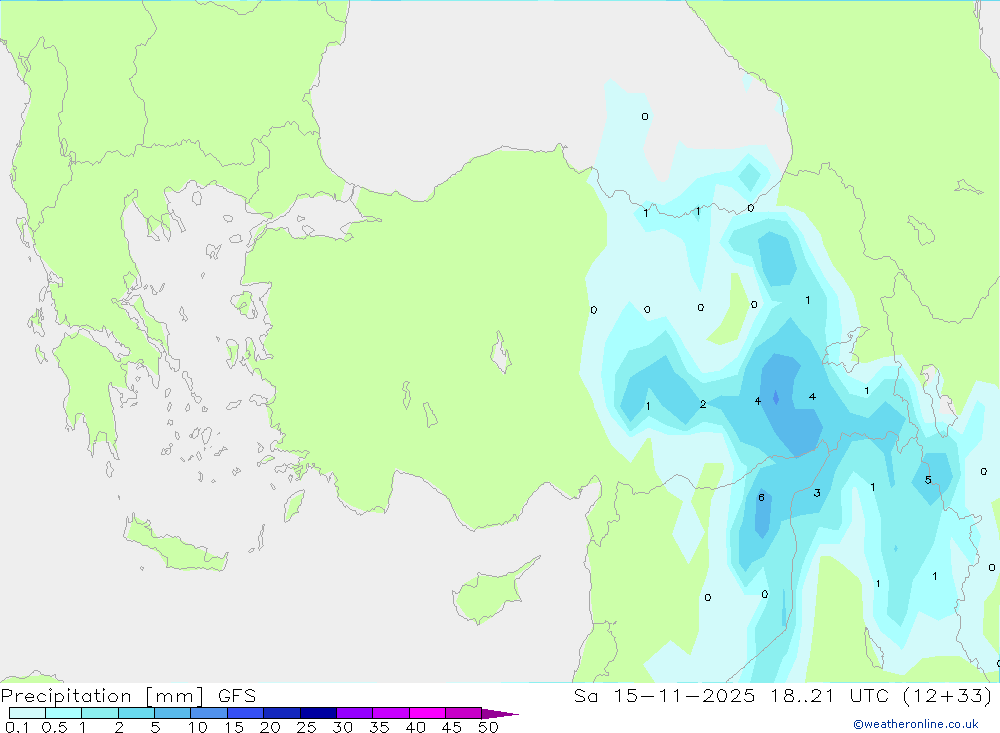Pick the 15–20 mm legend color swatch
Viewport: 1000px width, 733px height.
tap(245, 713)
